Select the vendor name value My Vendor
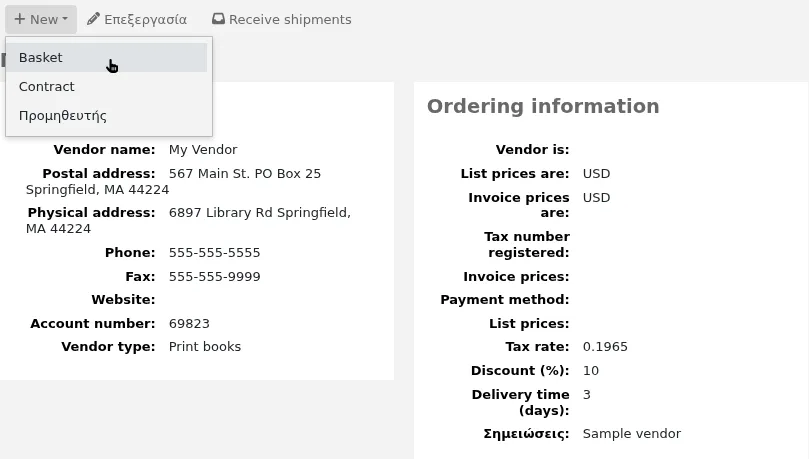Viewport: 809px width, 459px height. (203, 150)
